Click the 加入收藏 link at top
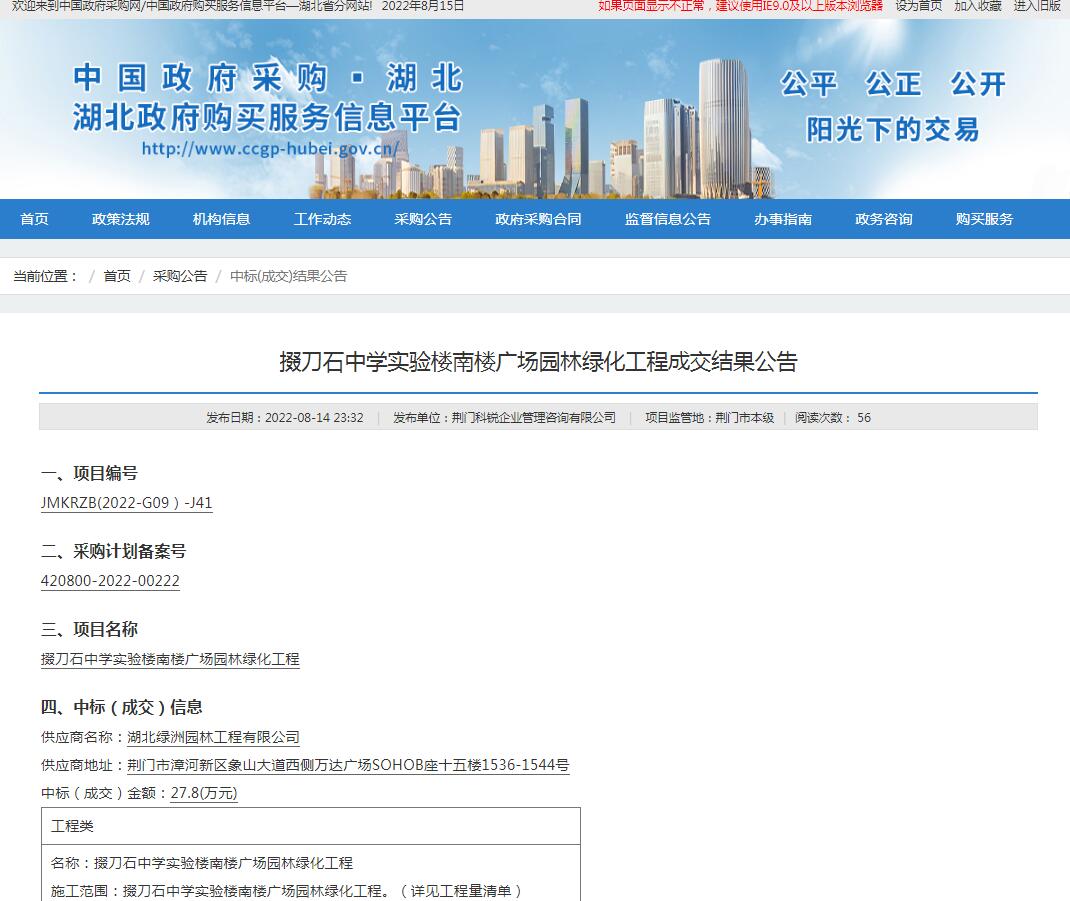The image size is (1070, 901). (x=977, y=6)
